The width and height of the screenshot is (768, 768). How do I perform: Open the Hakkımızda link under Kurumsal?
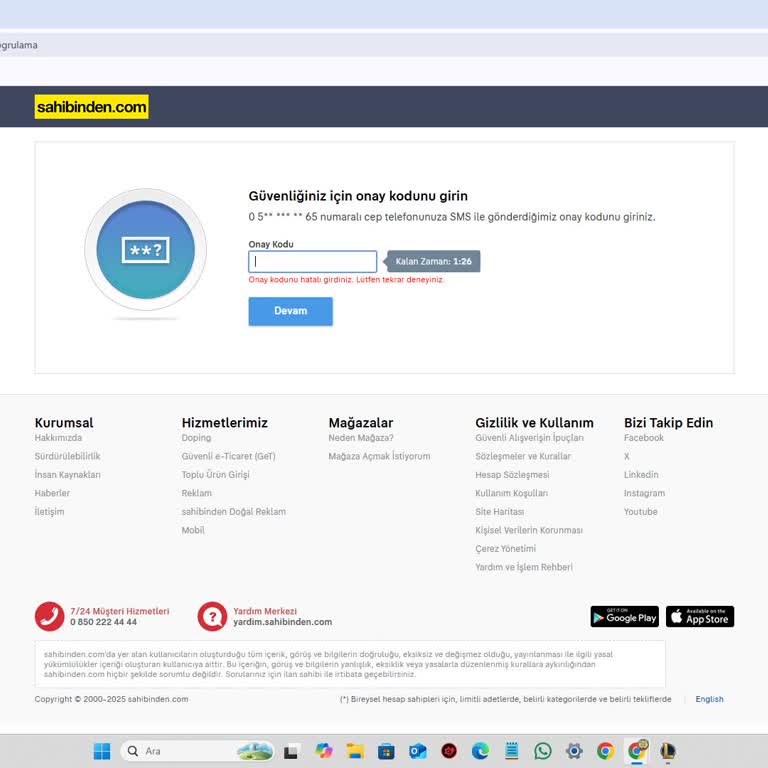tap(58, 438)
